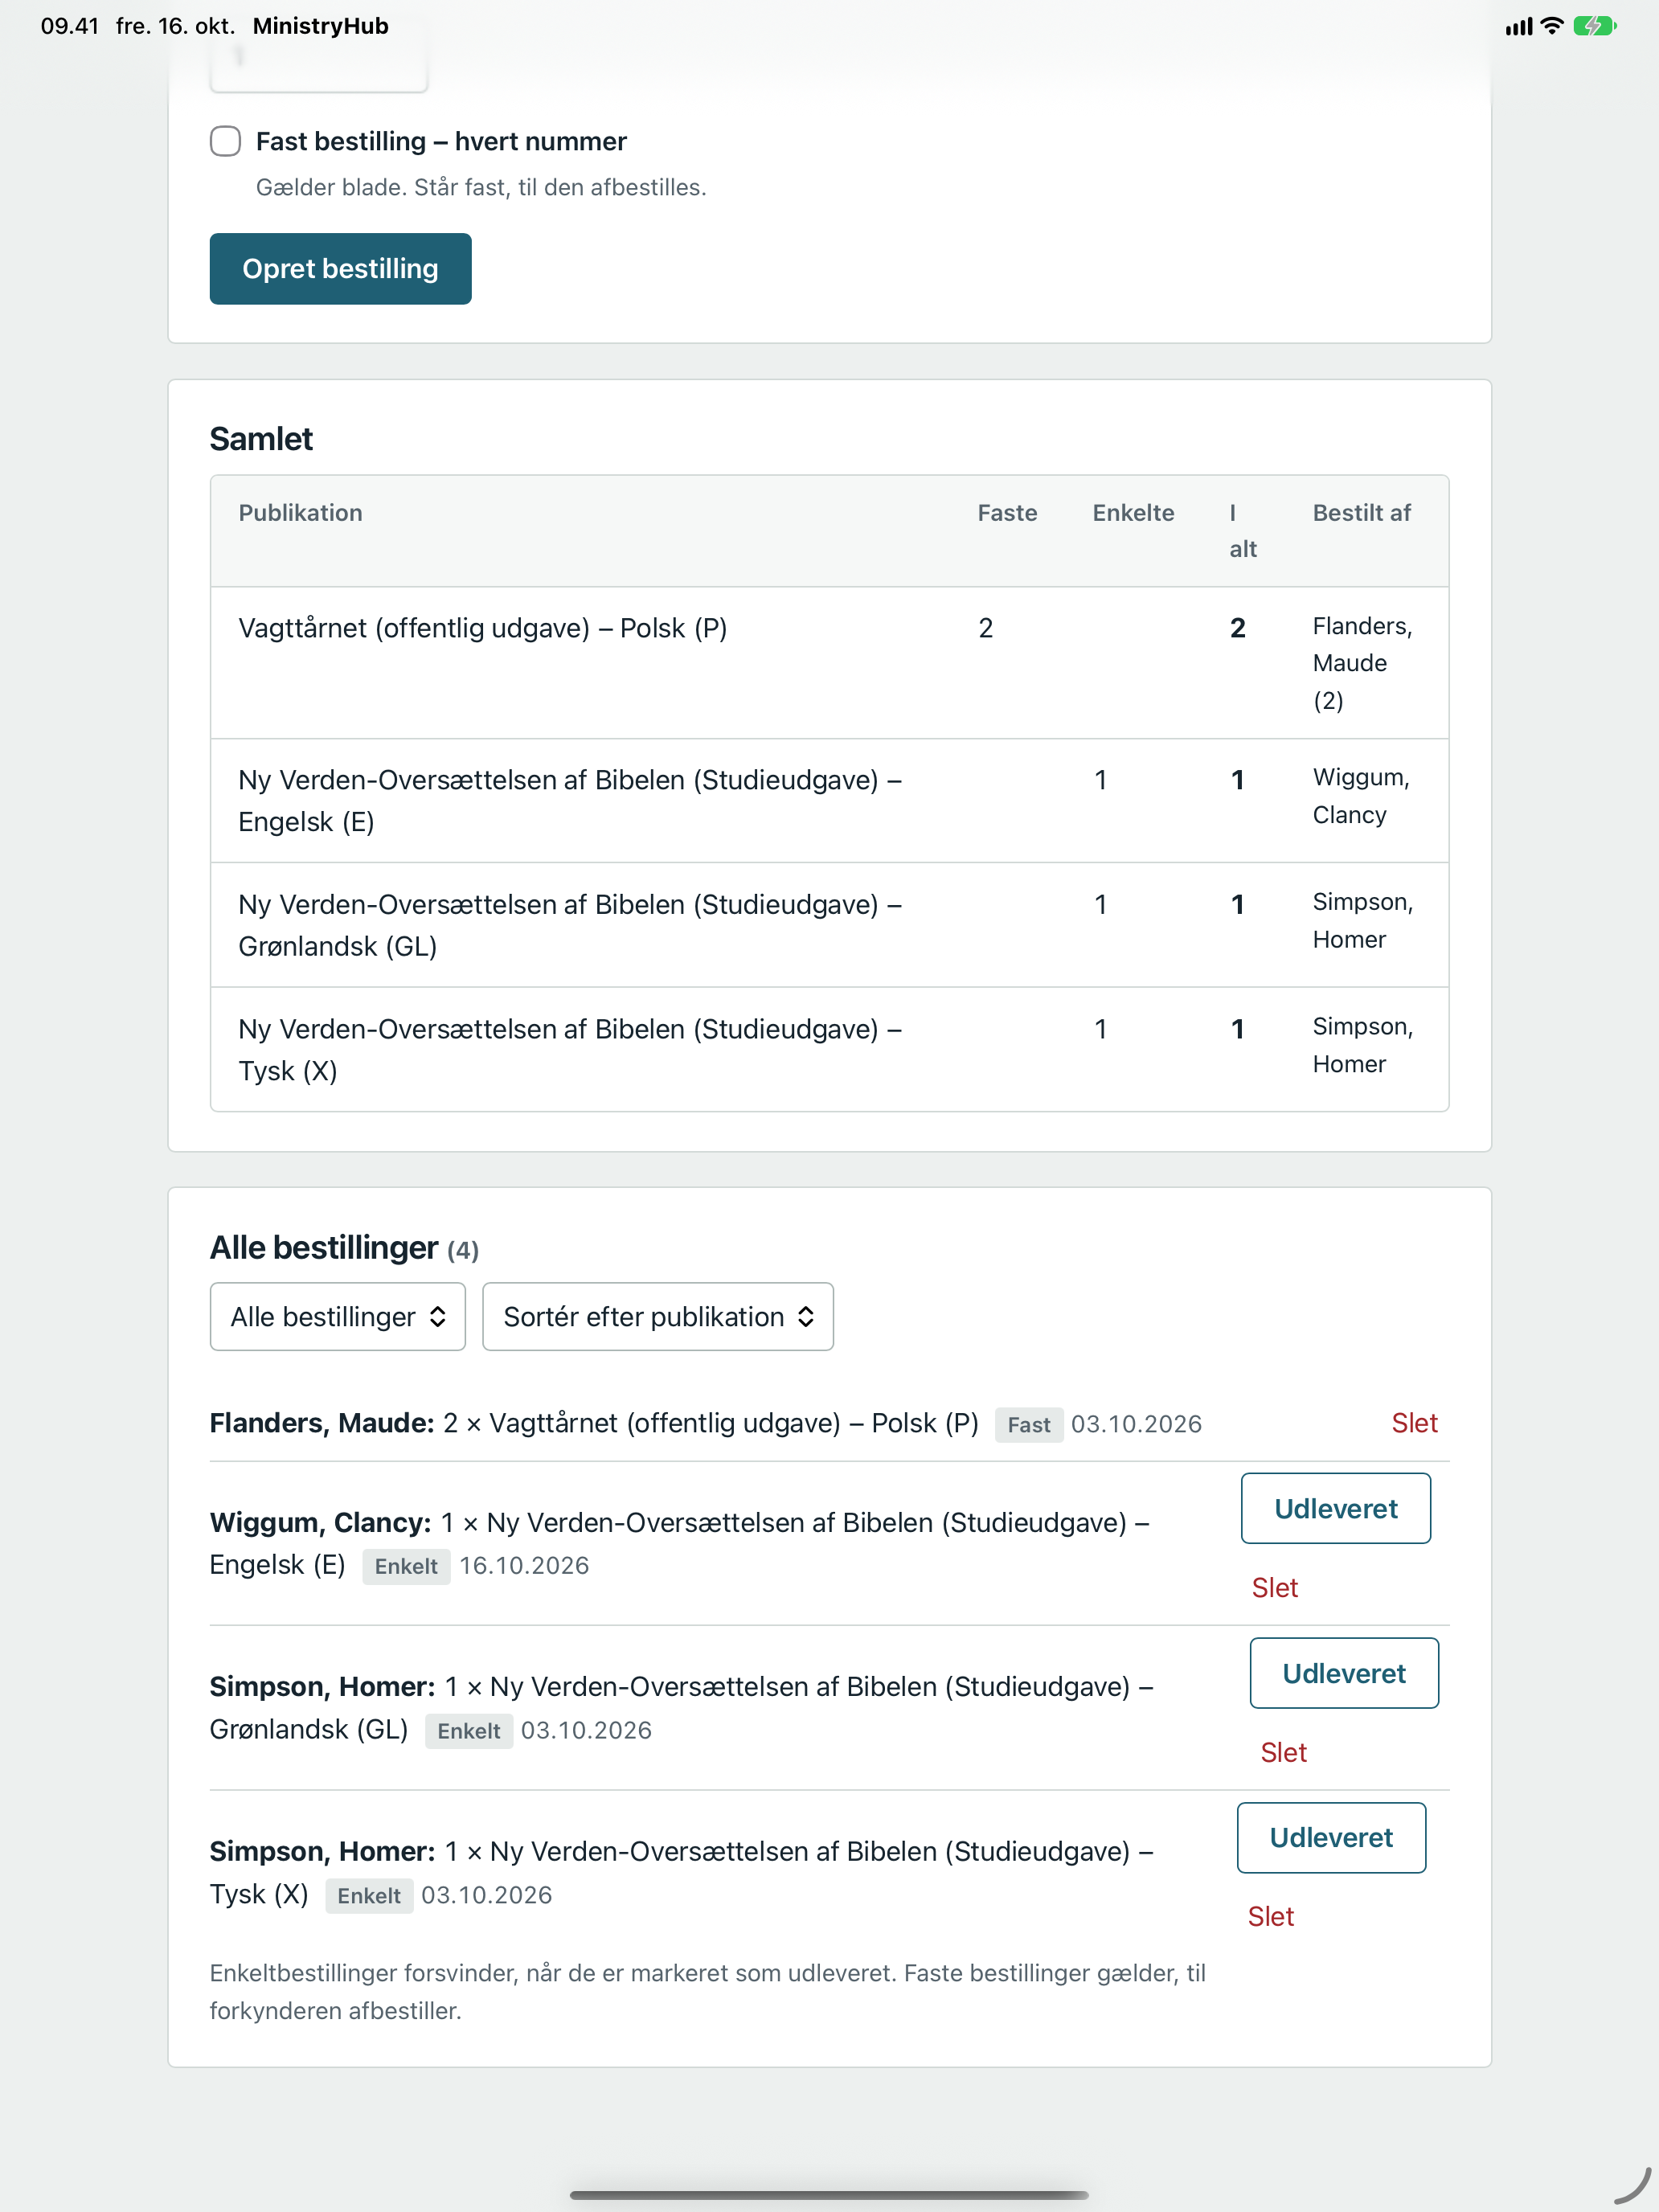Click Flanders, Maude (2) in Bestilt af column

[1362, 663]
